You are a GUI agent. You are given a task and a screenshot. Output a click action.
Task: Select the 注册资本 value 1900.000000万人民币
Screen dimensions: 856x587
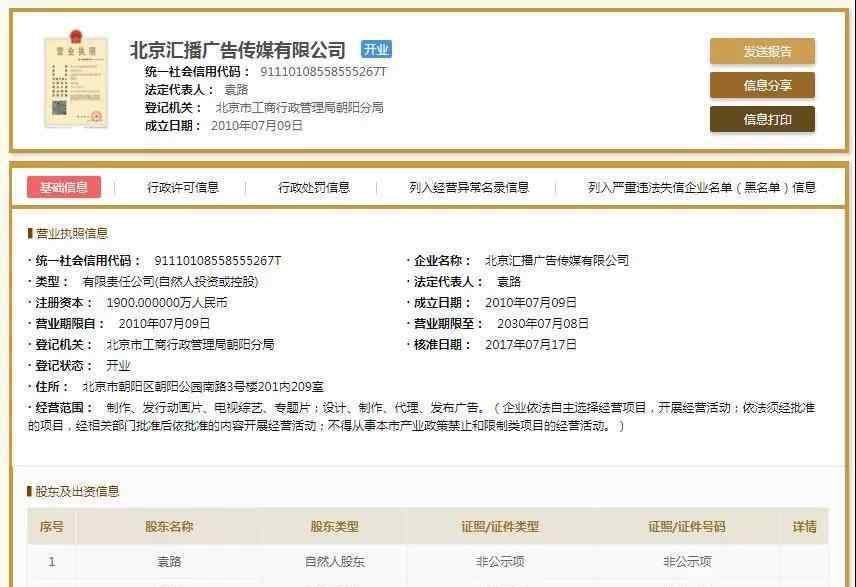click(167, 303)
